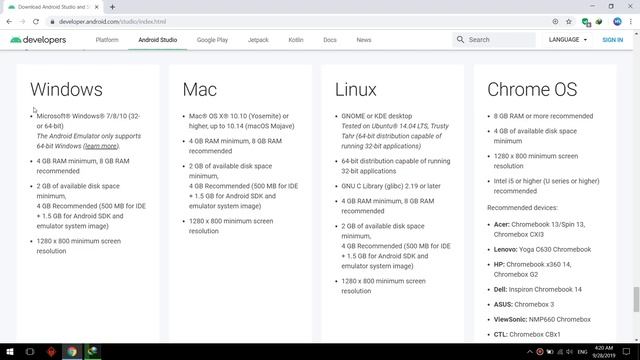
Task: Click the SIGN IN link
Action: (613, 40)
